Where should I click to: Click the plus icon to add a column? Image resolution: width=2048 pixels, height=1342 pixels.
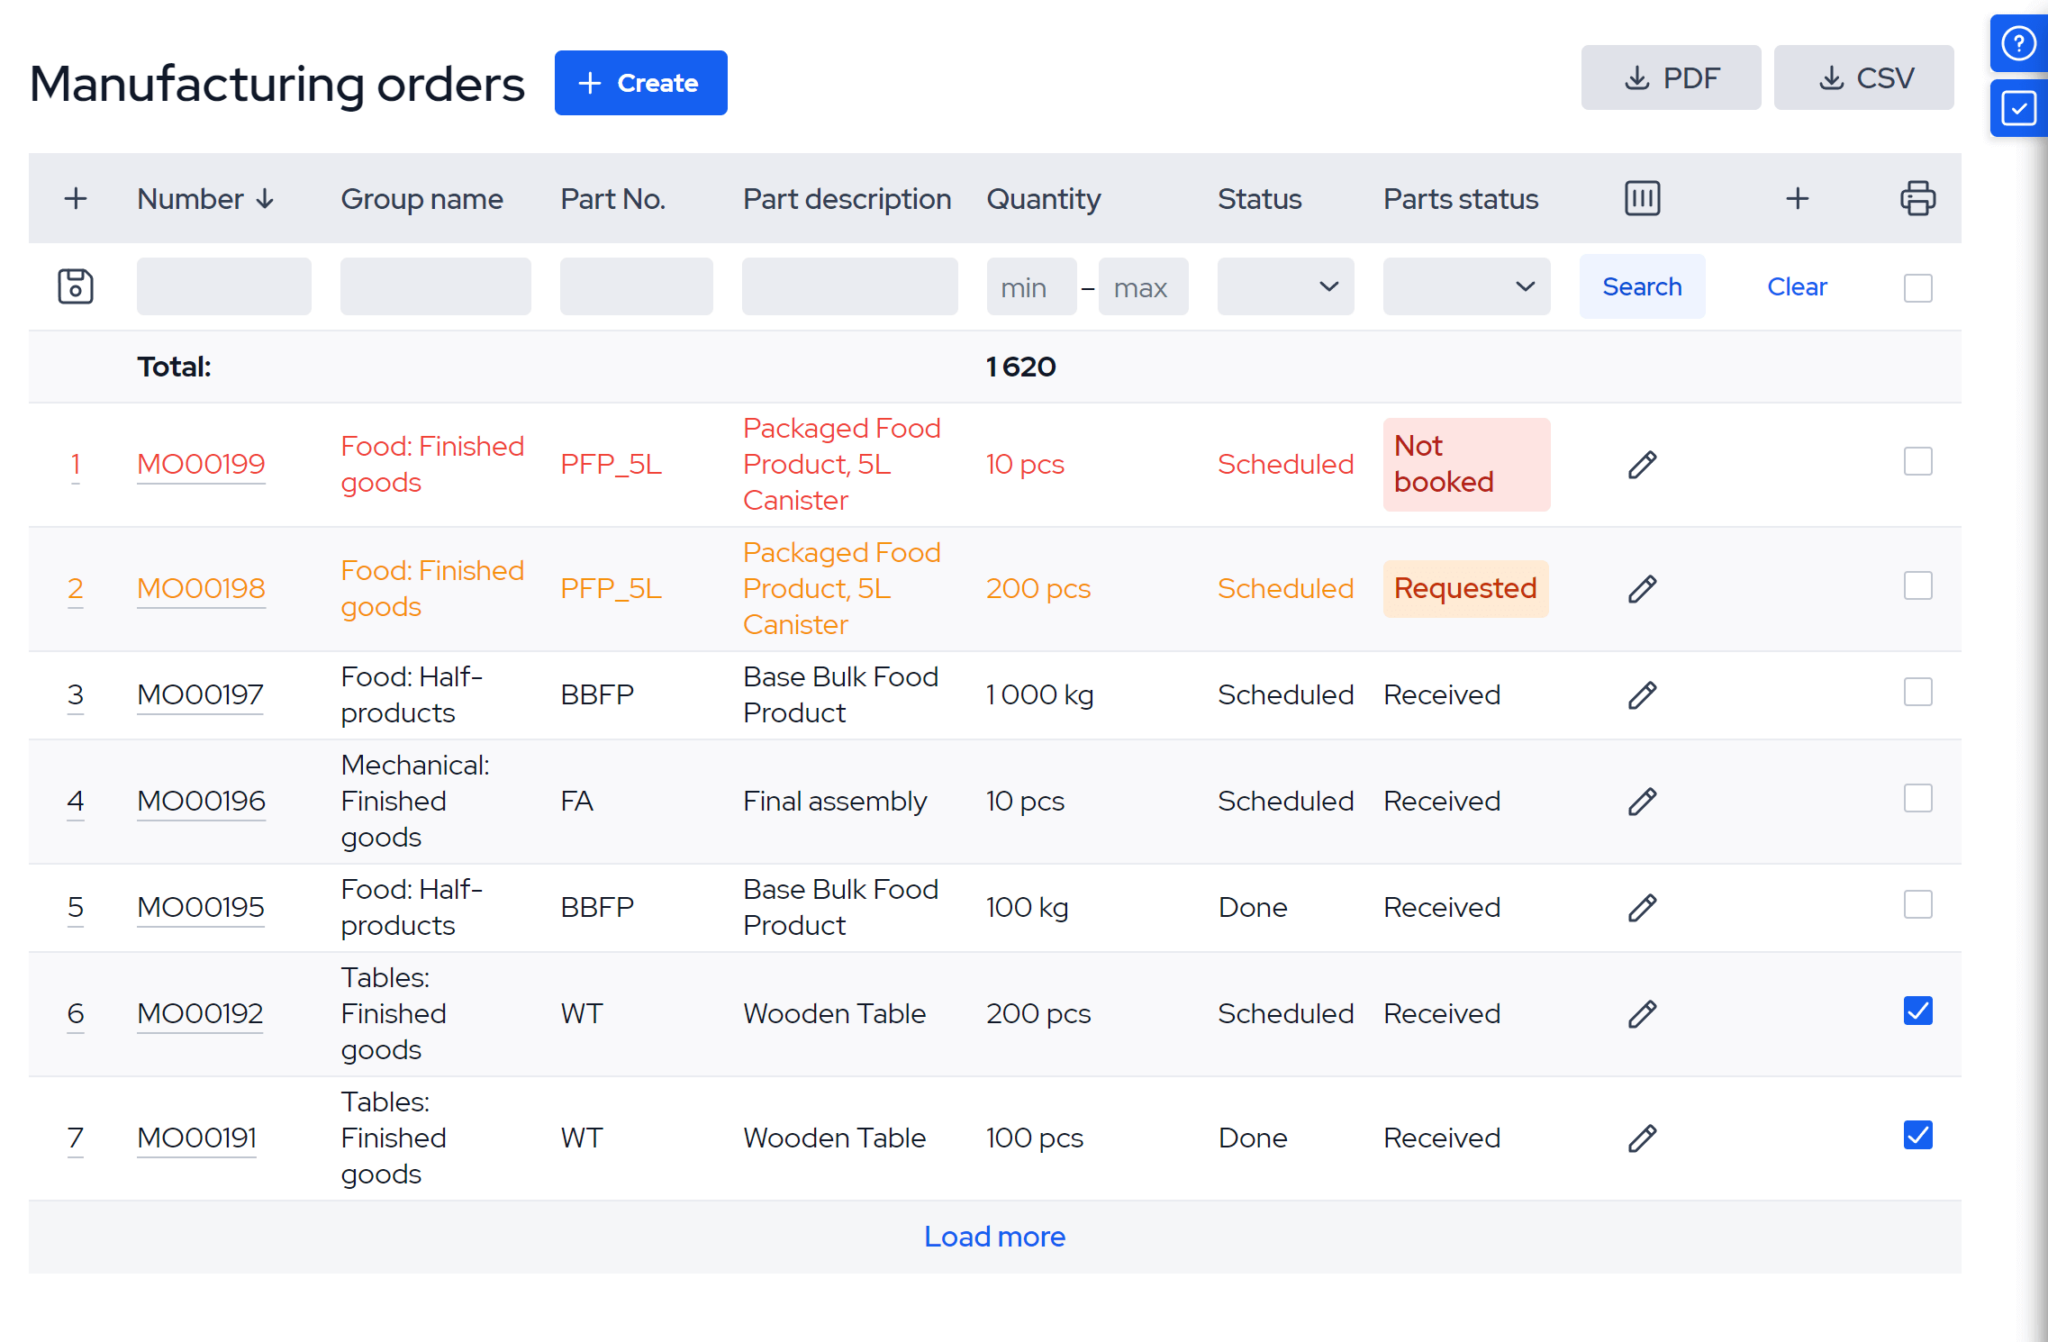tap(1797, 198)
